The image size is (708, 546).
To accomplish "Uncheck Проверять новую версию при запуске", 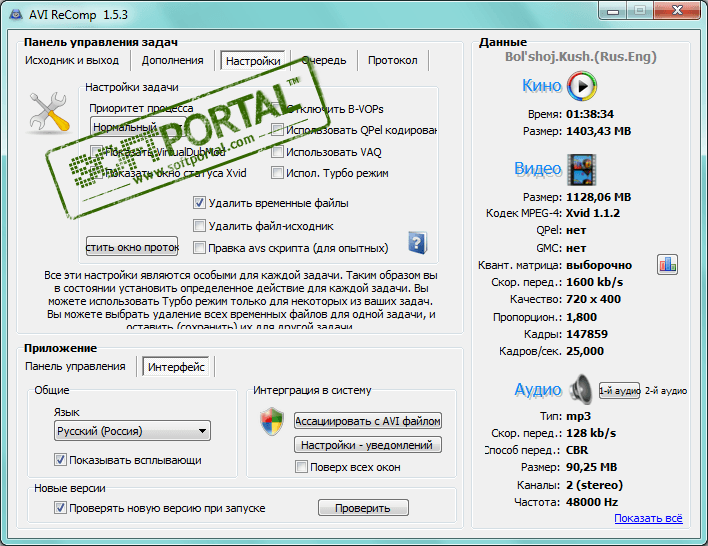I will (x=60, y=508).
